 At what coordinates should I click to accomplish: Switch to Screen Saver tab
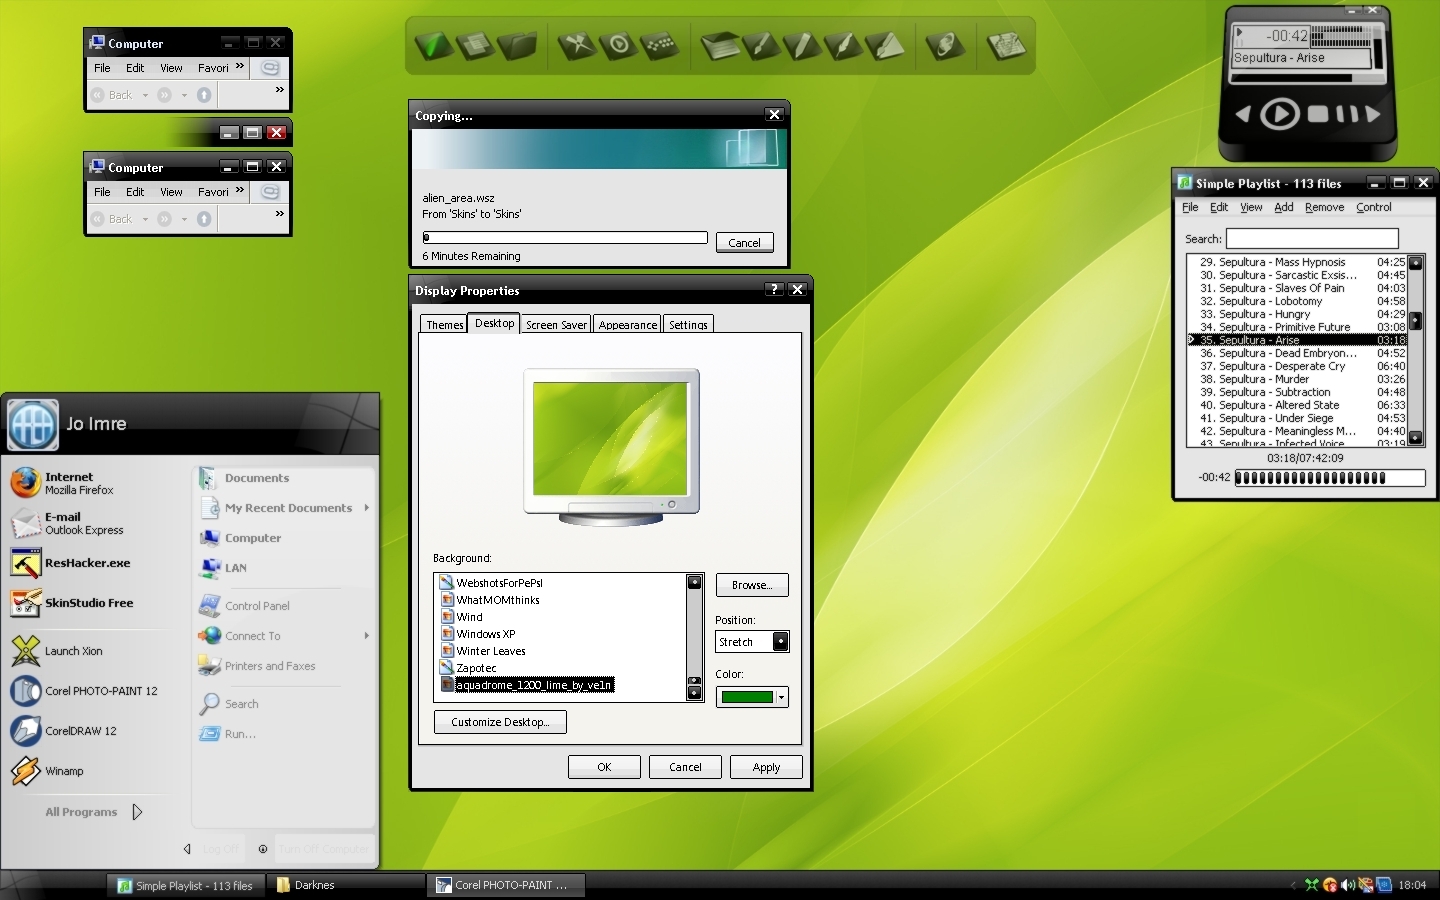(x=556, y=324)
